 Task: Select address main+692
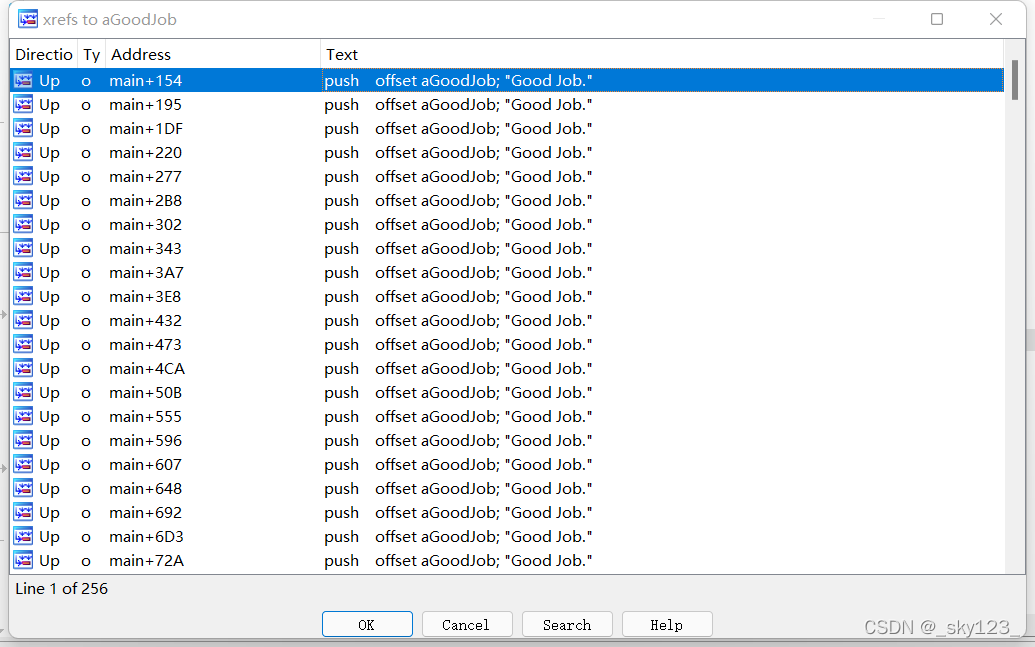click(145, 512)
